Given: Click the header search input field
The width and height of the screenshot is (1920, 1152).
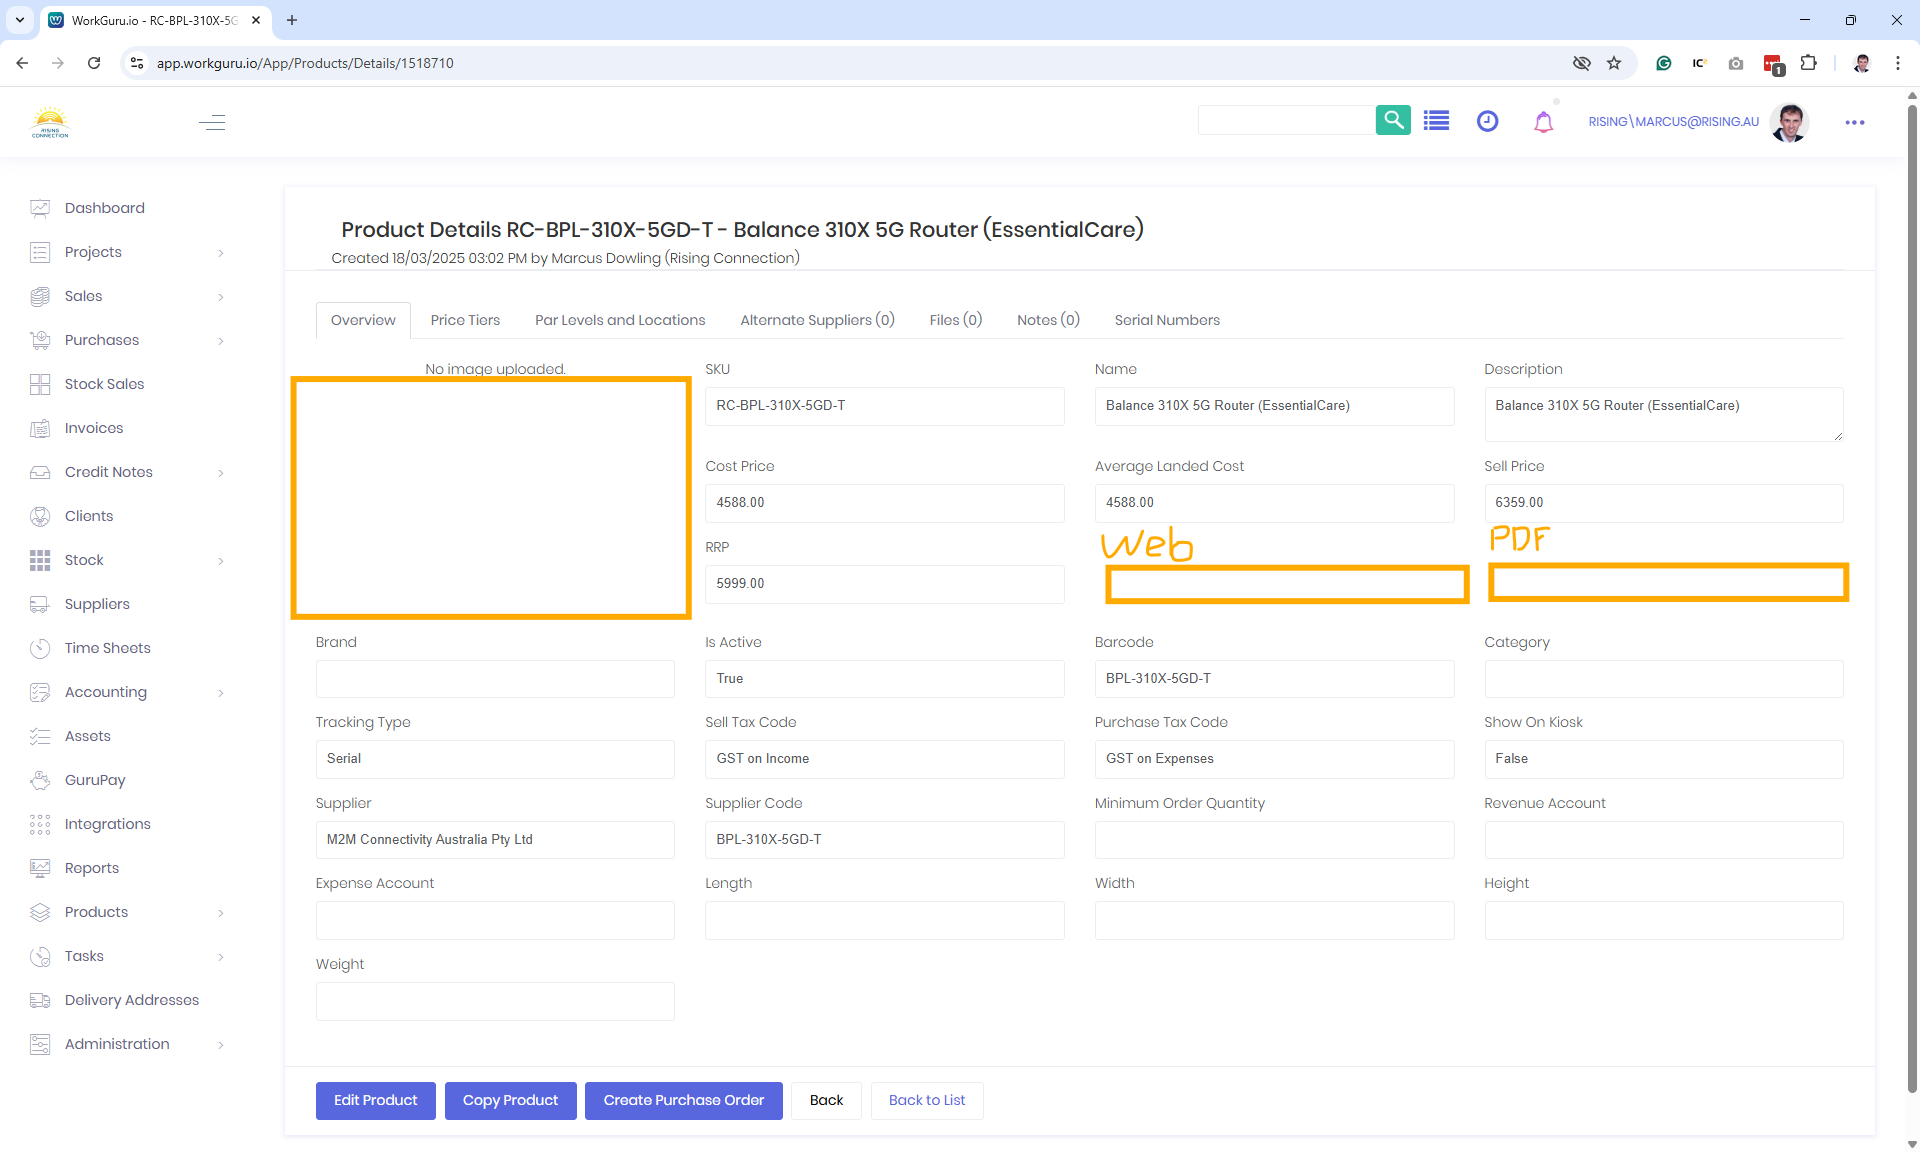Looking at the screenshot, I should pyautogui.click(x=1286, y=121).
